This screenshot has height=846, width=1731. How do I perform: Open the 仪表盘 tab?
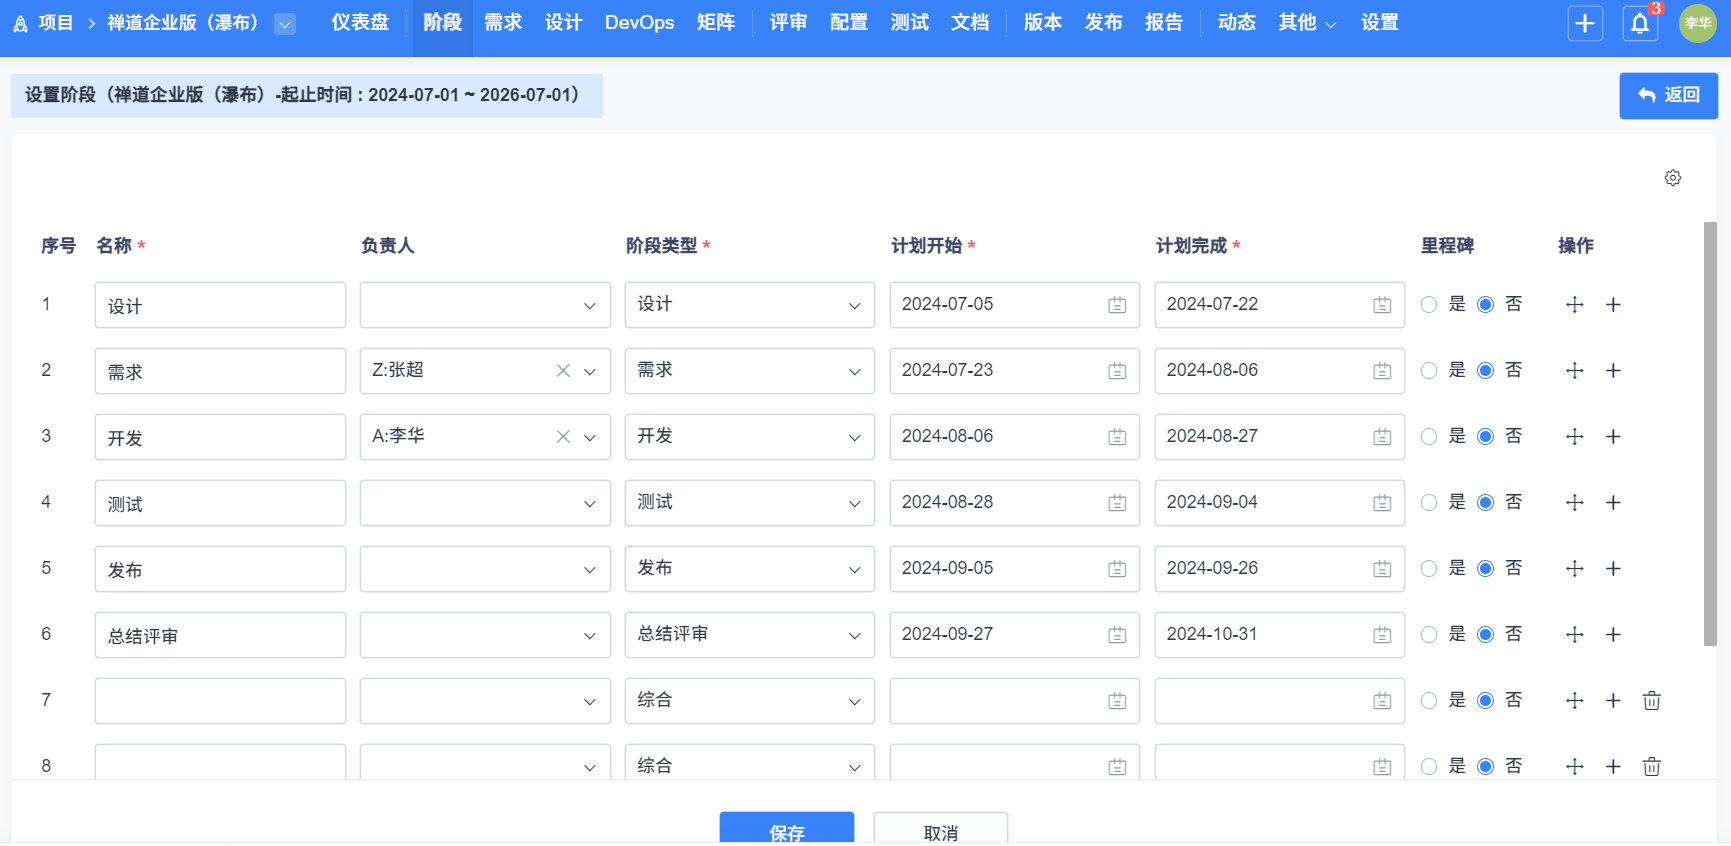pos(360,23)
